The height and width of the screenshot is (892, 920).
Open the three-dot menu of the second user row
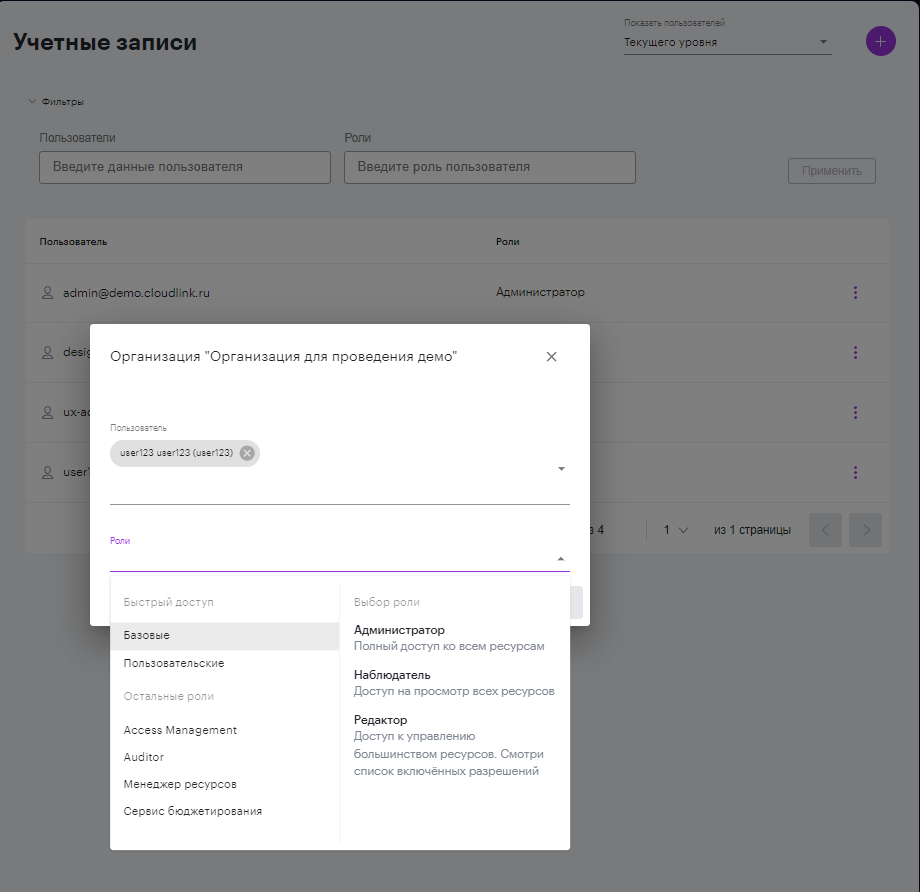click(x=855, y=352)
